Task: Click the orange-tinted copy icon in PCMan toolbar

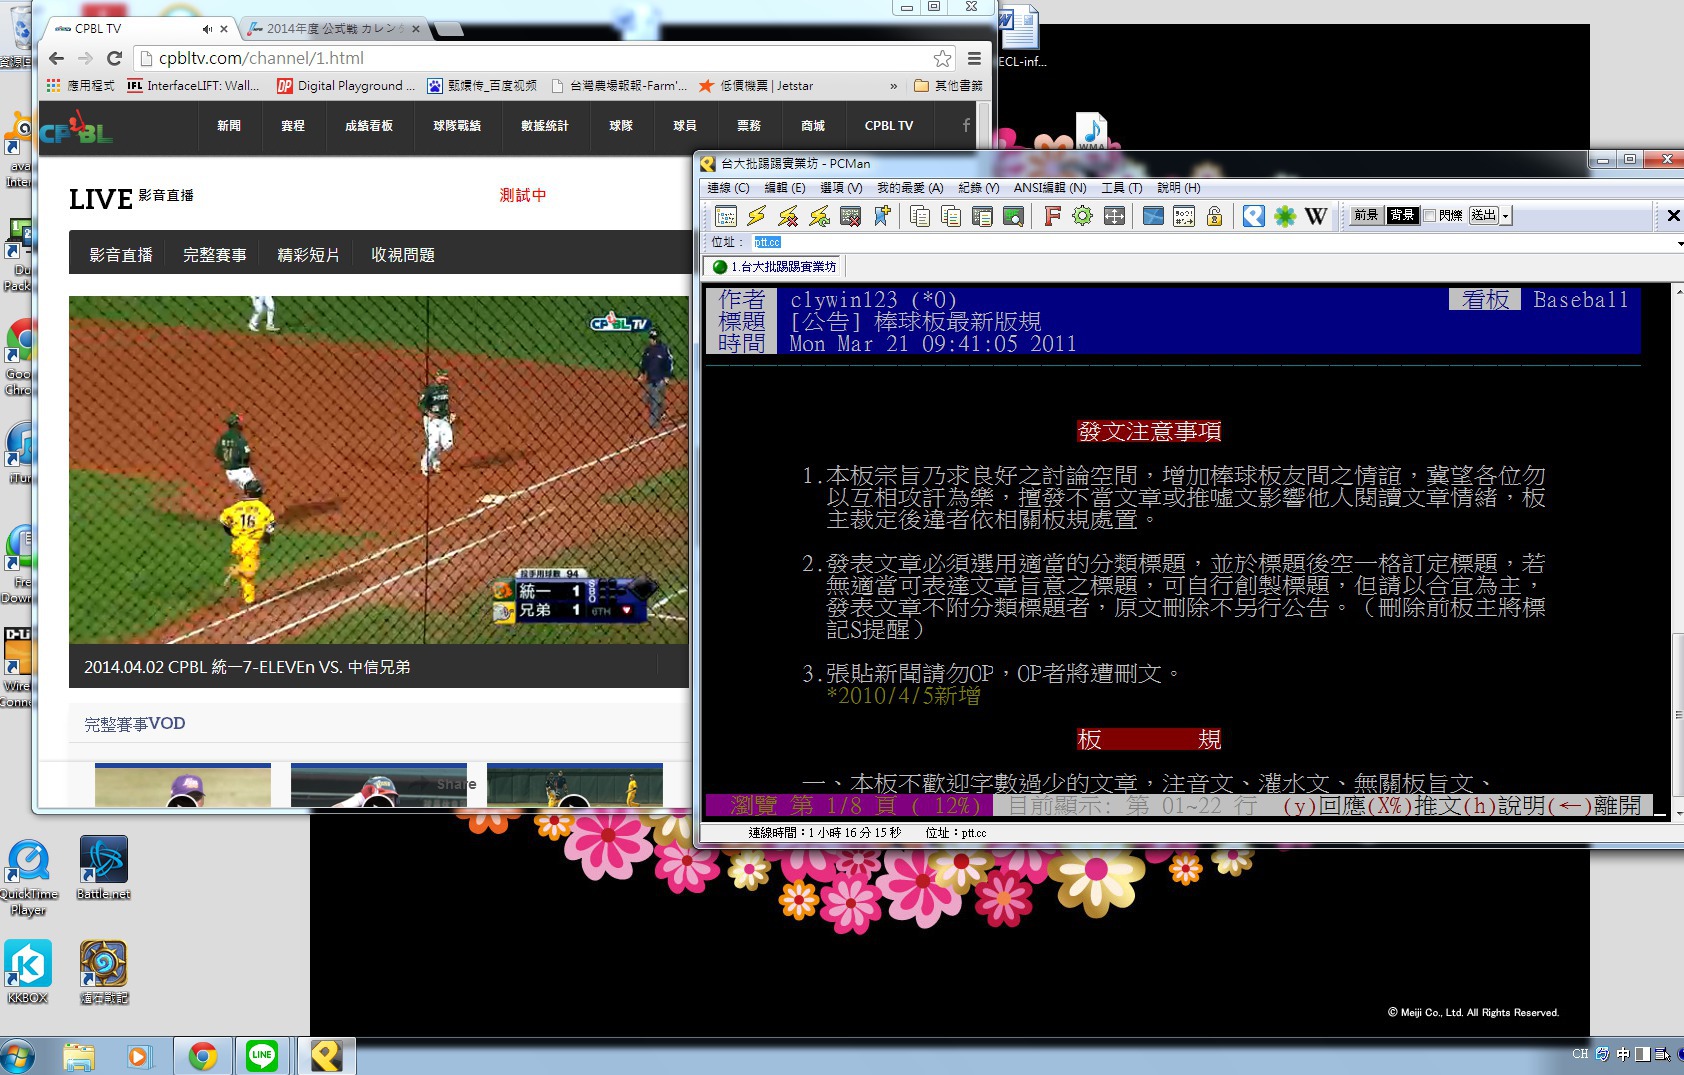Action: tap(951, 216)
